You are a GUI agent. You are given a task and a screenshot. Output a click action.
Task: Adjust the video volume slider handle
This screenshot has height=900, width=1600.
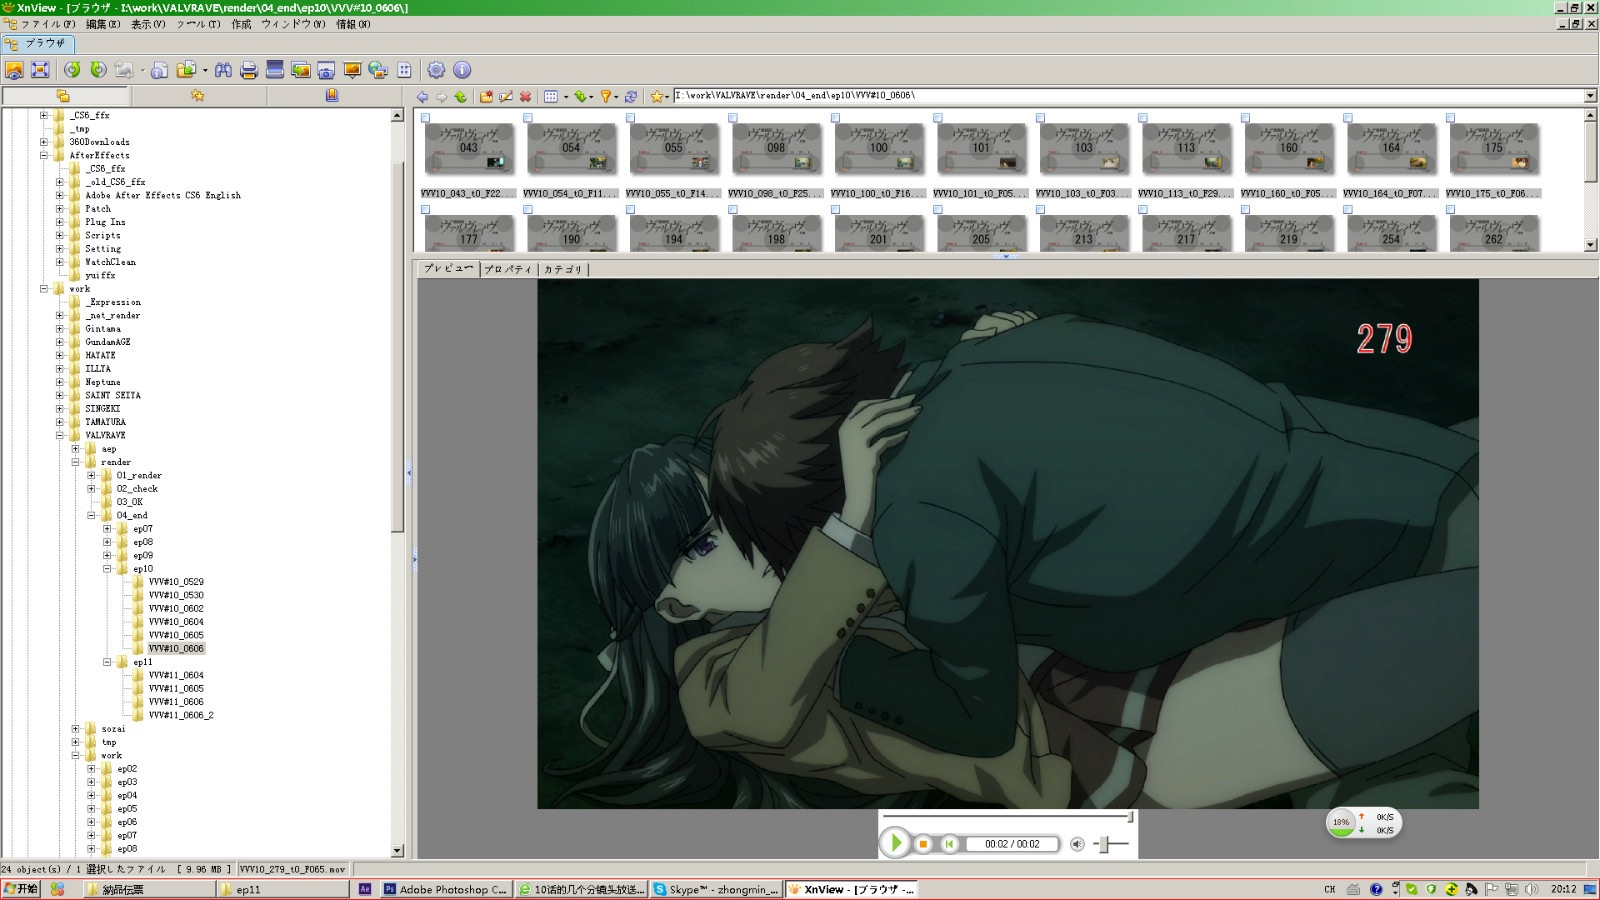pyautogui.click(x=1104, y=844)
